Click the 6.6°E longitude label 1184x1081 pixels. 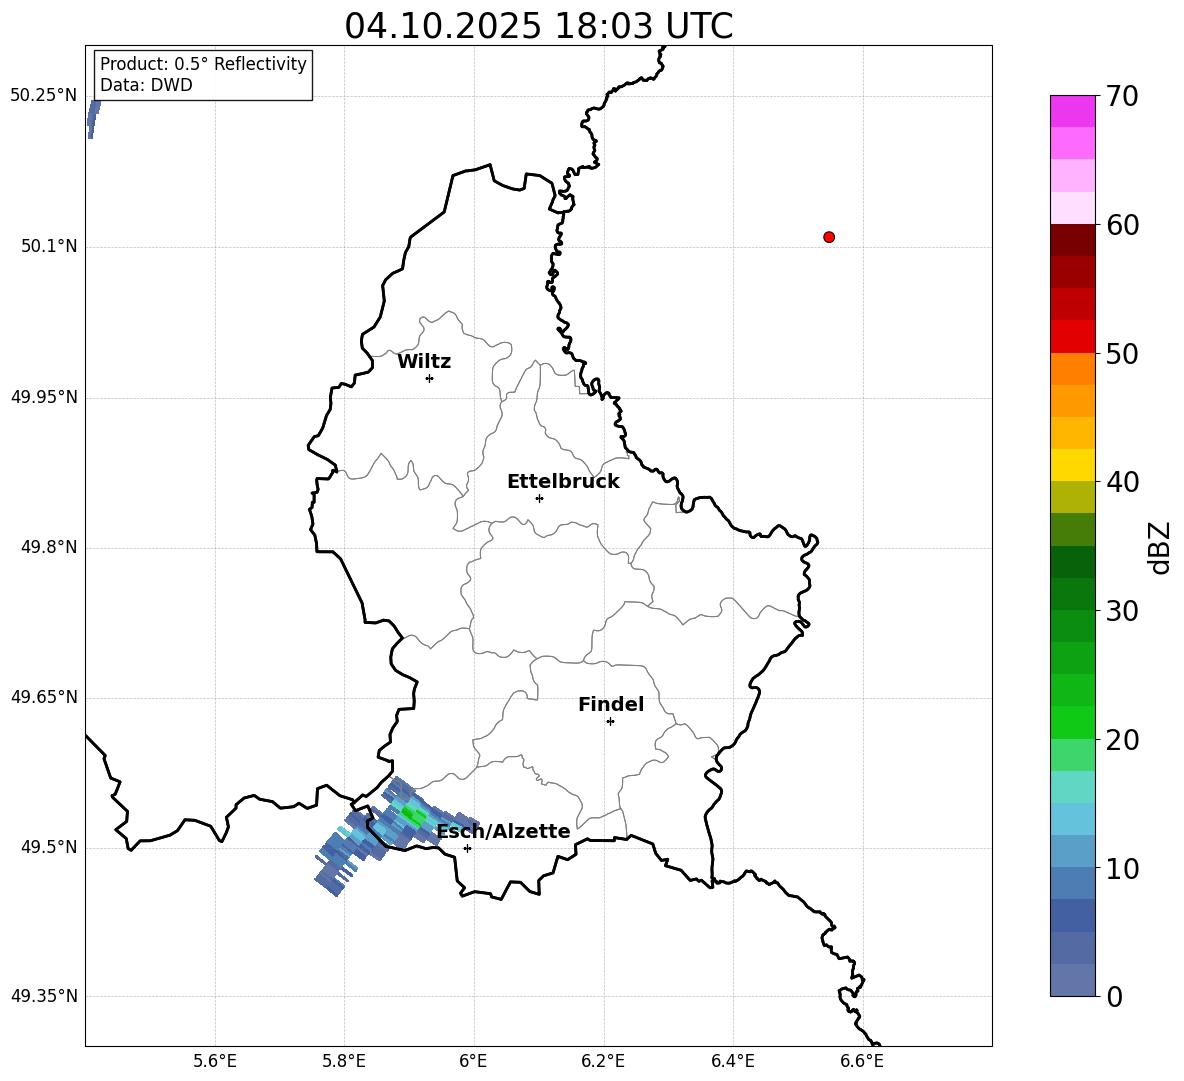pyautogui.click(x=862, y=1061)
